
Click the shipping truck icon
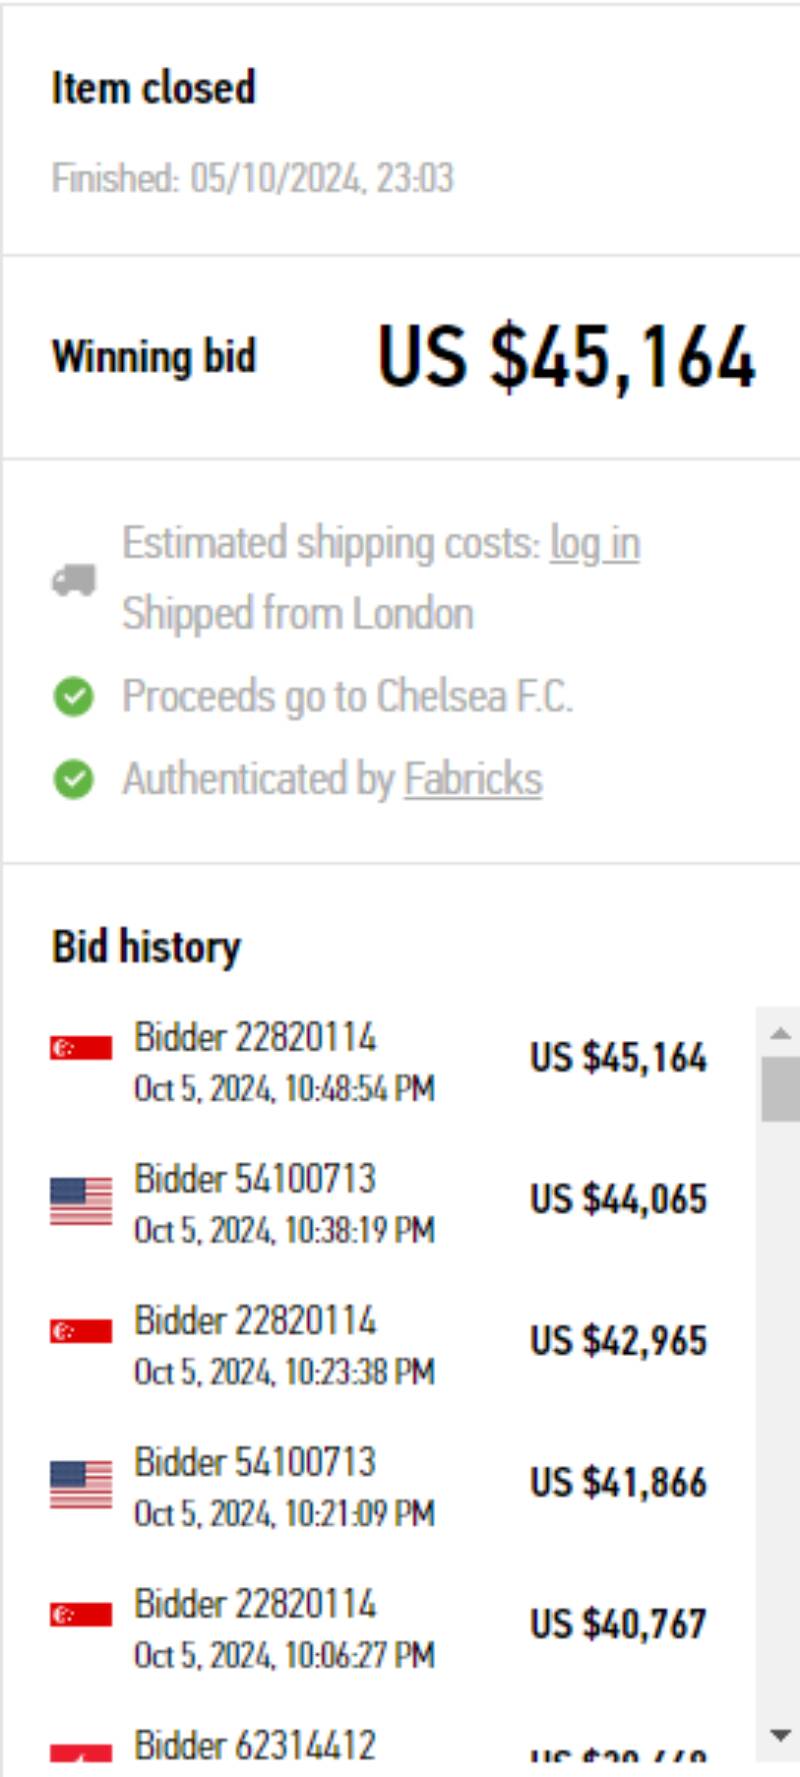(x=74, y=580)
